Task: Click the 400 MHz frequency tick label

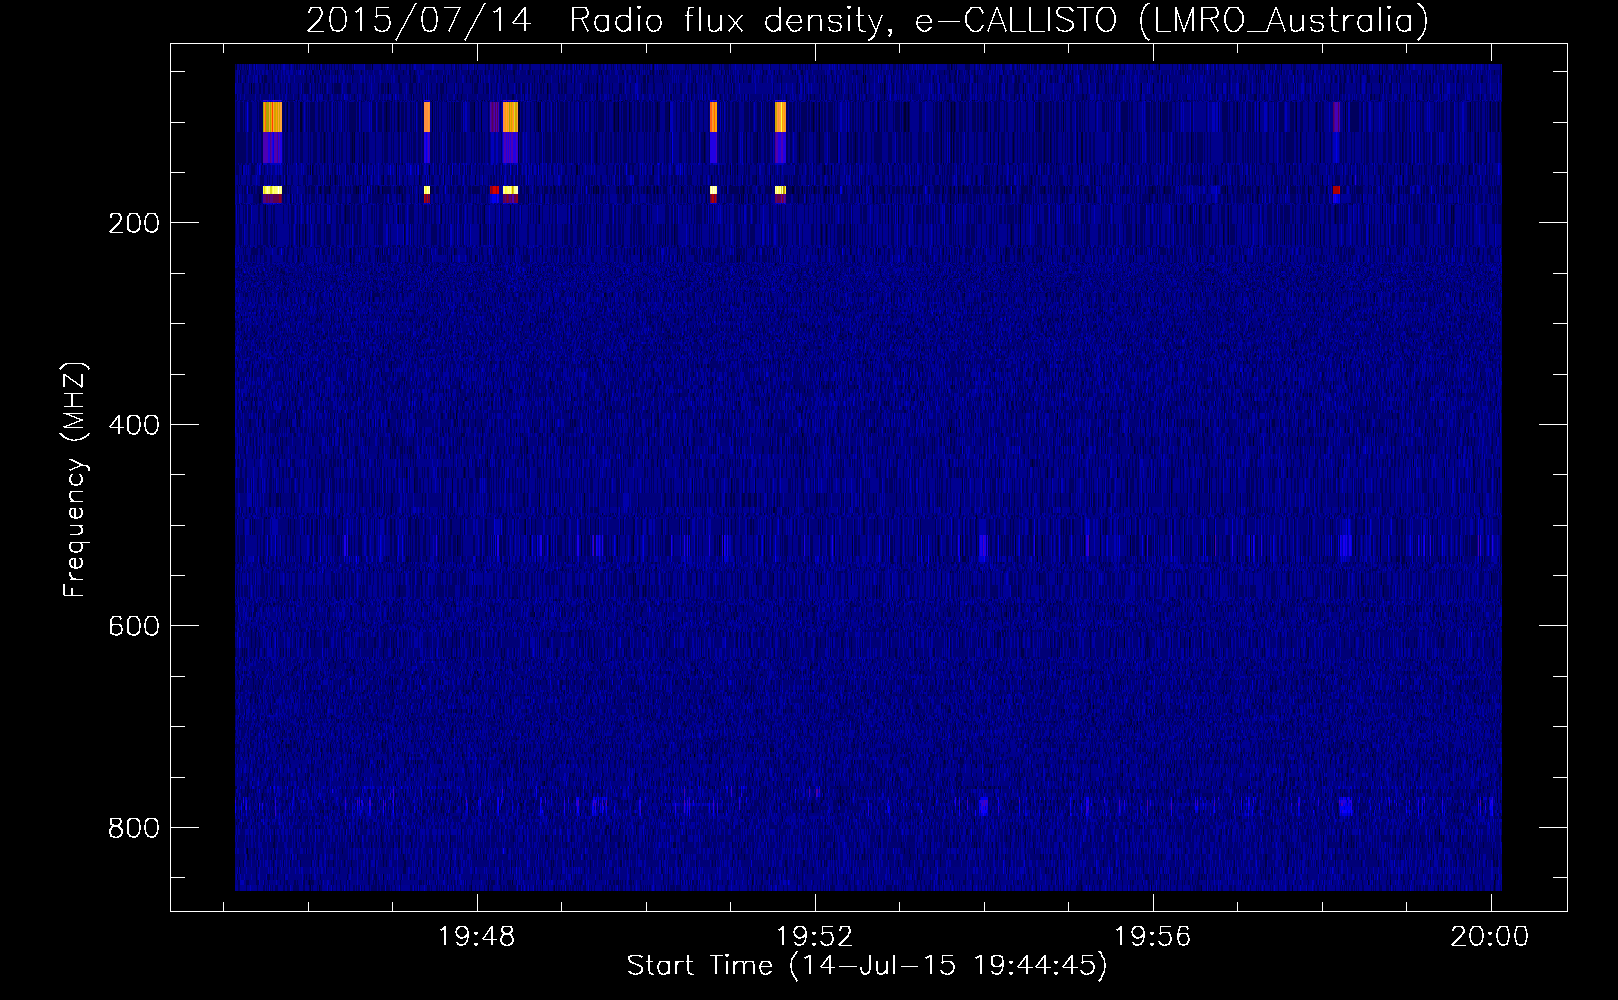Action: click(134, 425)
